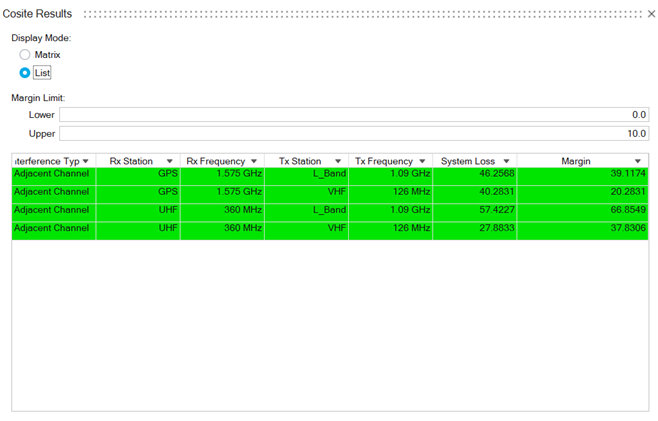658x421 pixels.
Task: Open the Rx Station column filter dropdown
Action: (x=170, y=161)
